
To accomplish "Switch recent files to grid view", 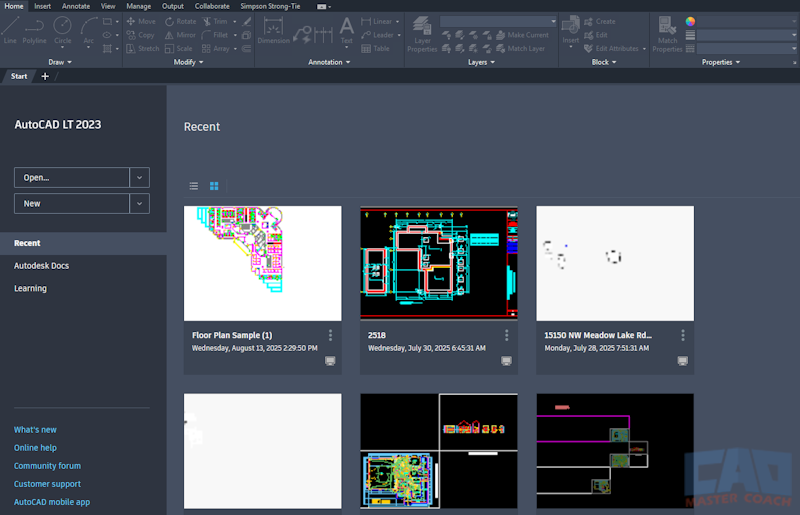I will (x=214, y=186).
